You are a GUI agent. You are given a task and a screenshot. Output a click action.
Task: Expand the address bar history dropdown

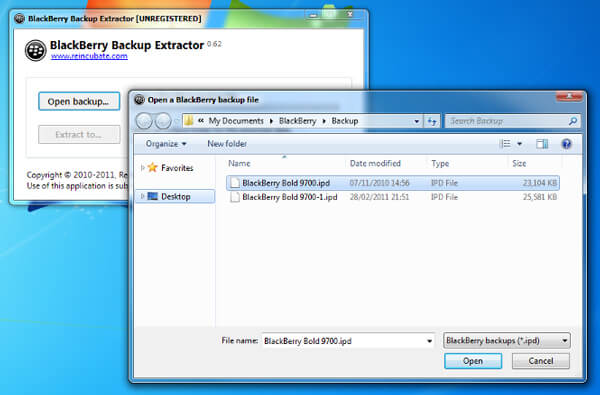click(416, 121)
